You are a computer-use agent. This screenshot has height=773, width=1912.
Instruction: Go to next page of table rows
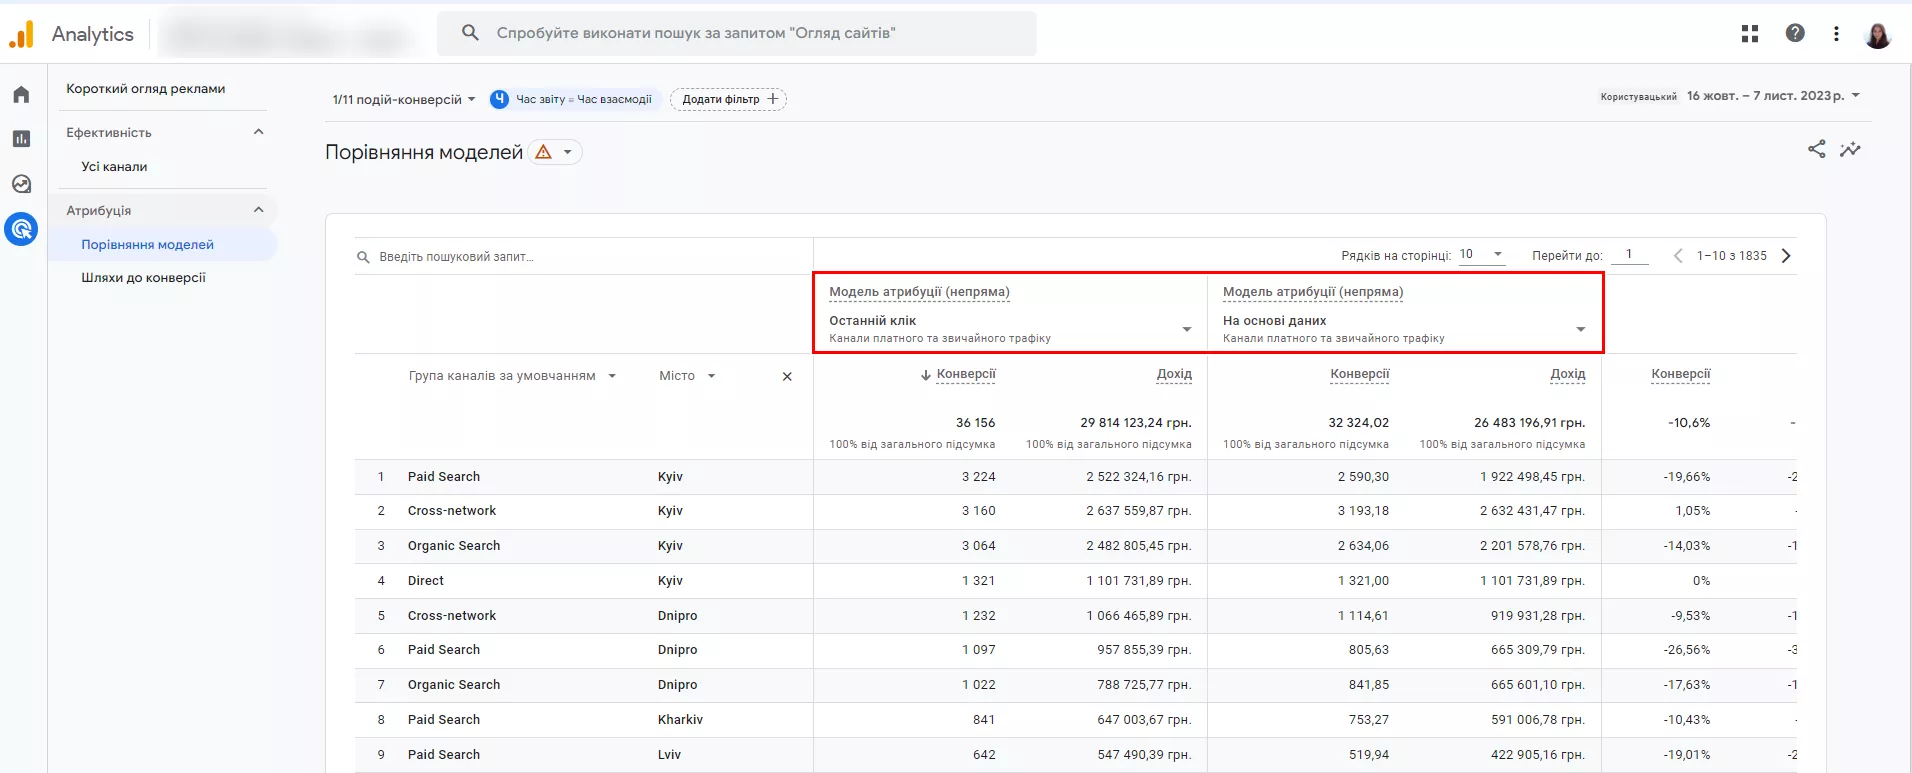(1786, 256)
